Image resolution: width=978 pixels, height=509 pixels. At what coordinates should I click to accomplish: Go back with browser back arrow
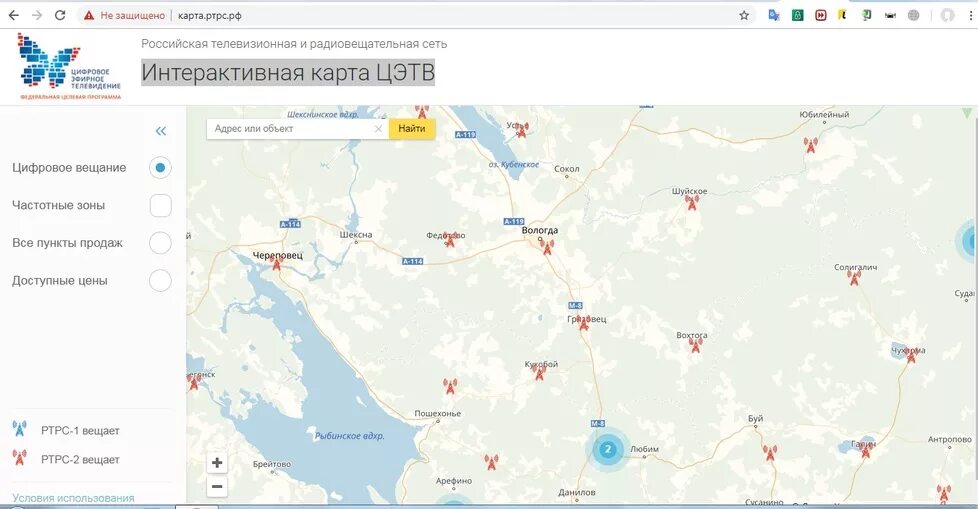(13, 15)
